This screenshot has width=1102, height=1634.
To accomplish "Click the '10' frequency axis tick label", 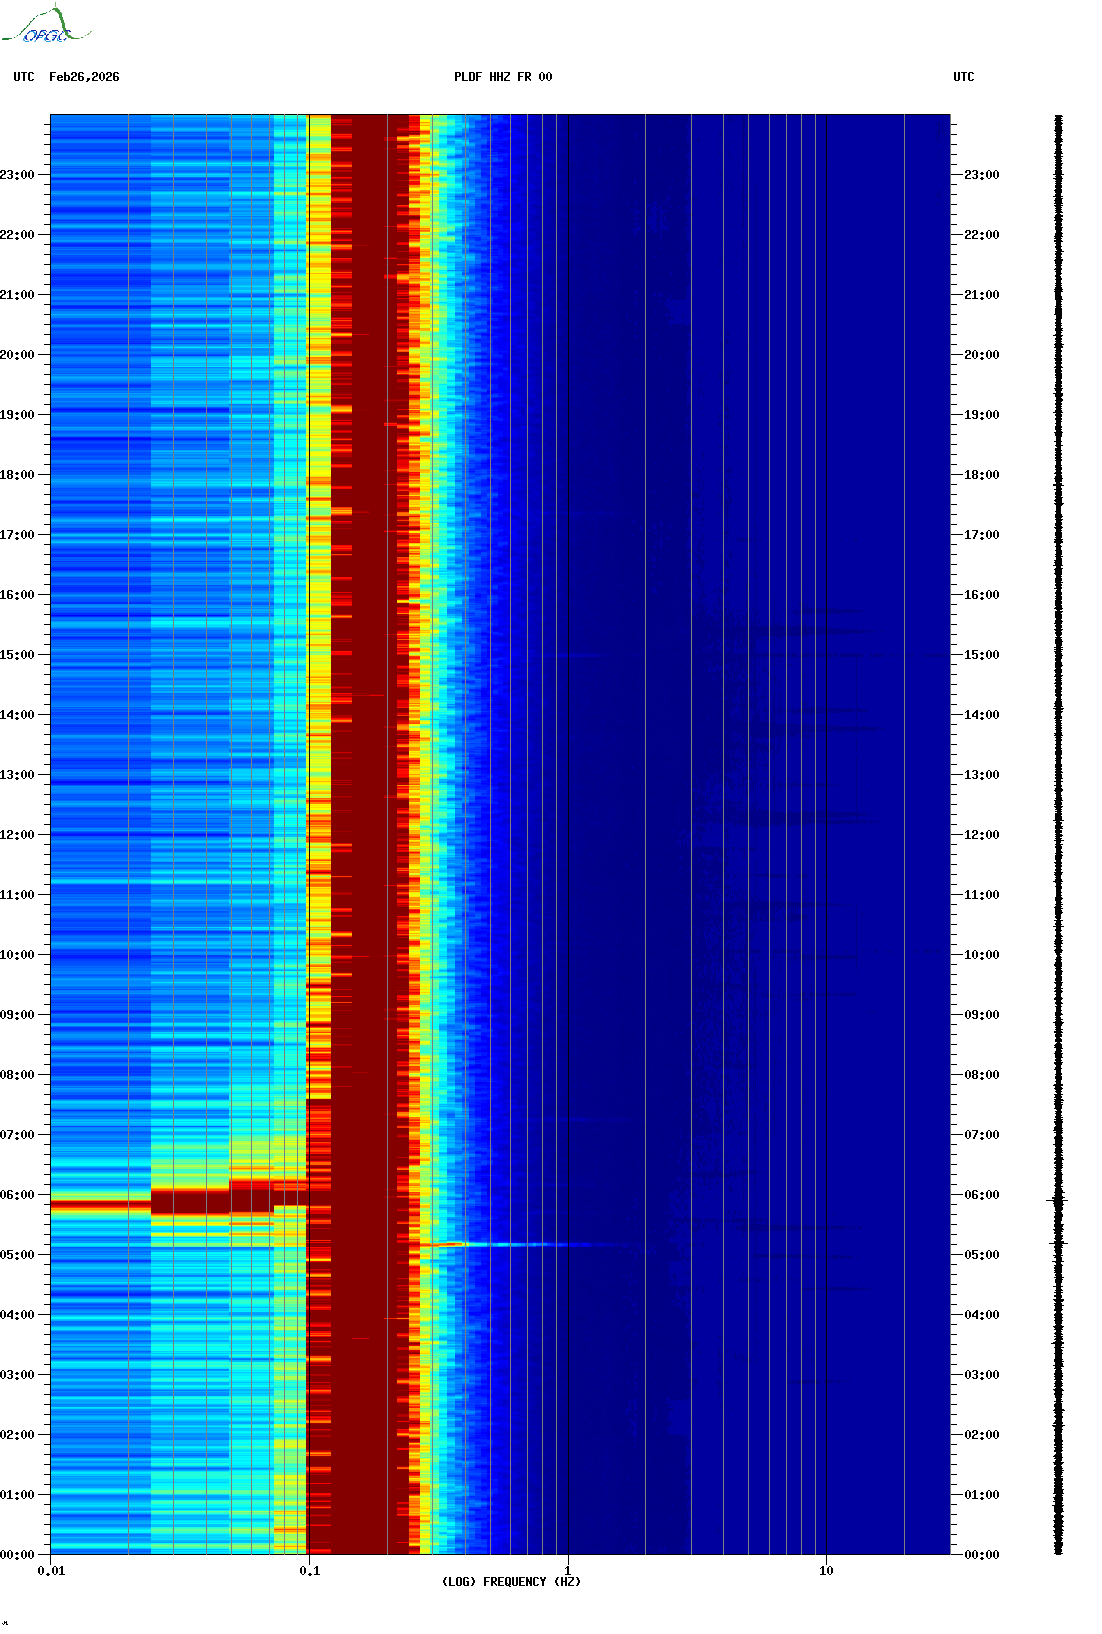I will (x=826, y=1571).
